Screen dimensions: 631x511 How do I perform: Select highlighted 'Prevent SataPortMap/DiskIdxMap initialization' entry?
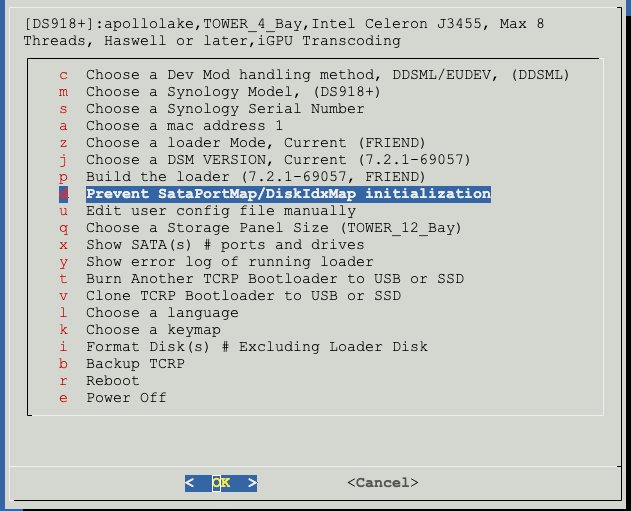288,194
